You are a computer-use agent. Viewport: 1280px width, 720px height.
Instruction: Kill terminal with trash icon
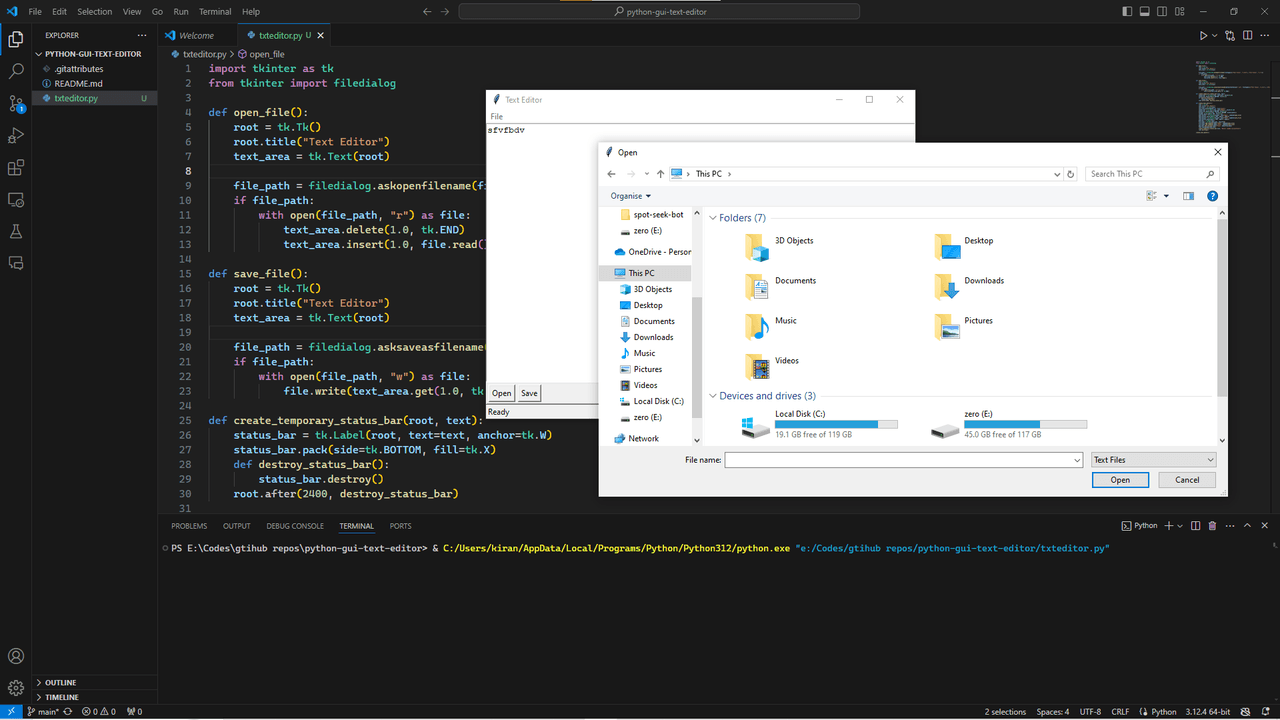[x=1212, y=526]
